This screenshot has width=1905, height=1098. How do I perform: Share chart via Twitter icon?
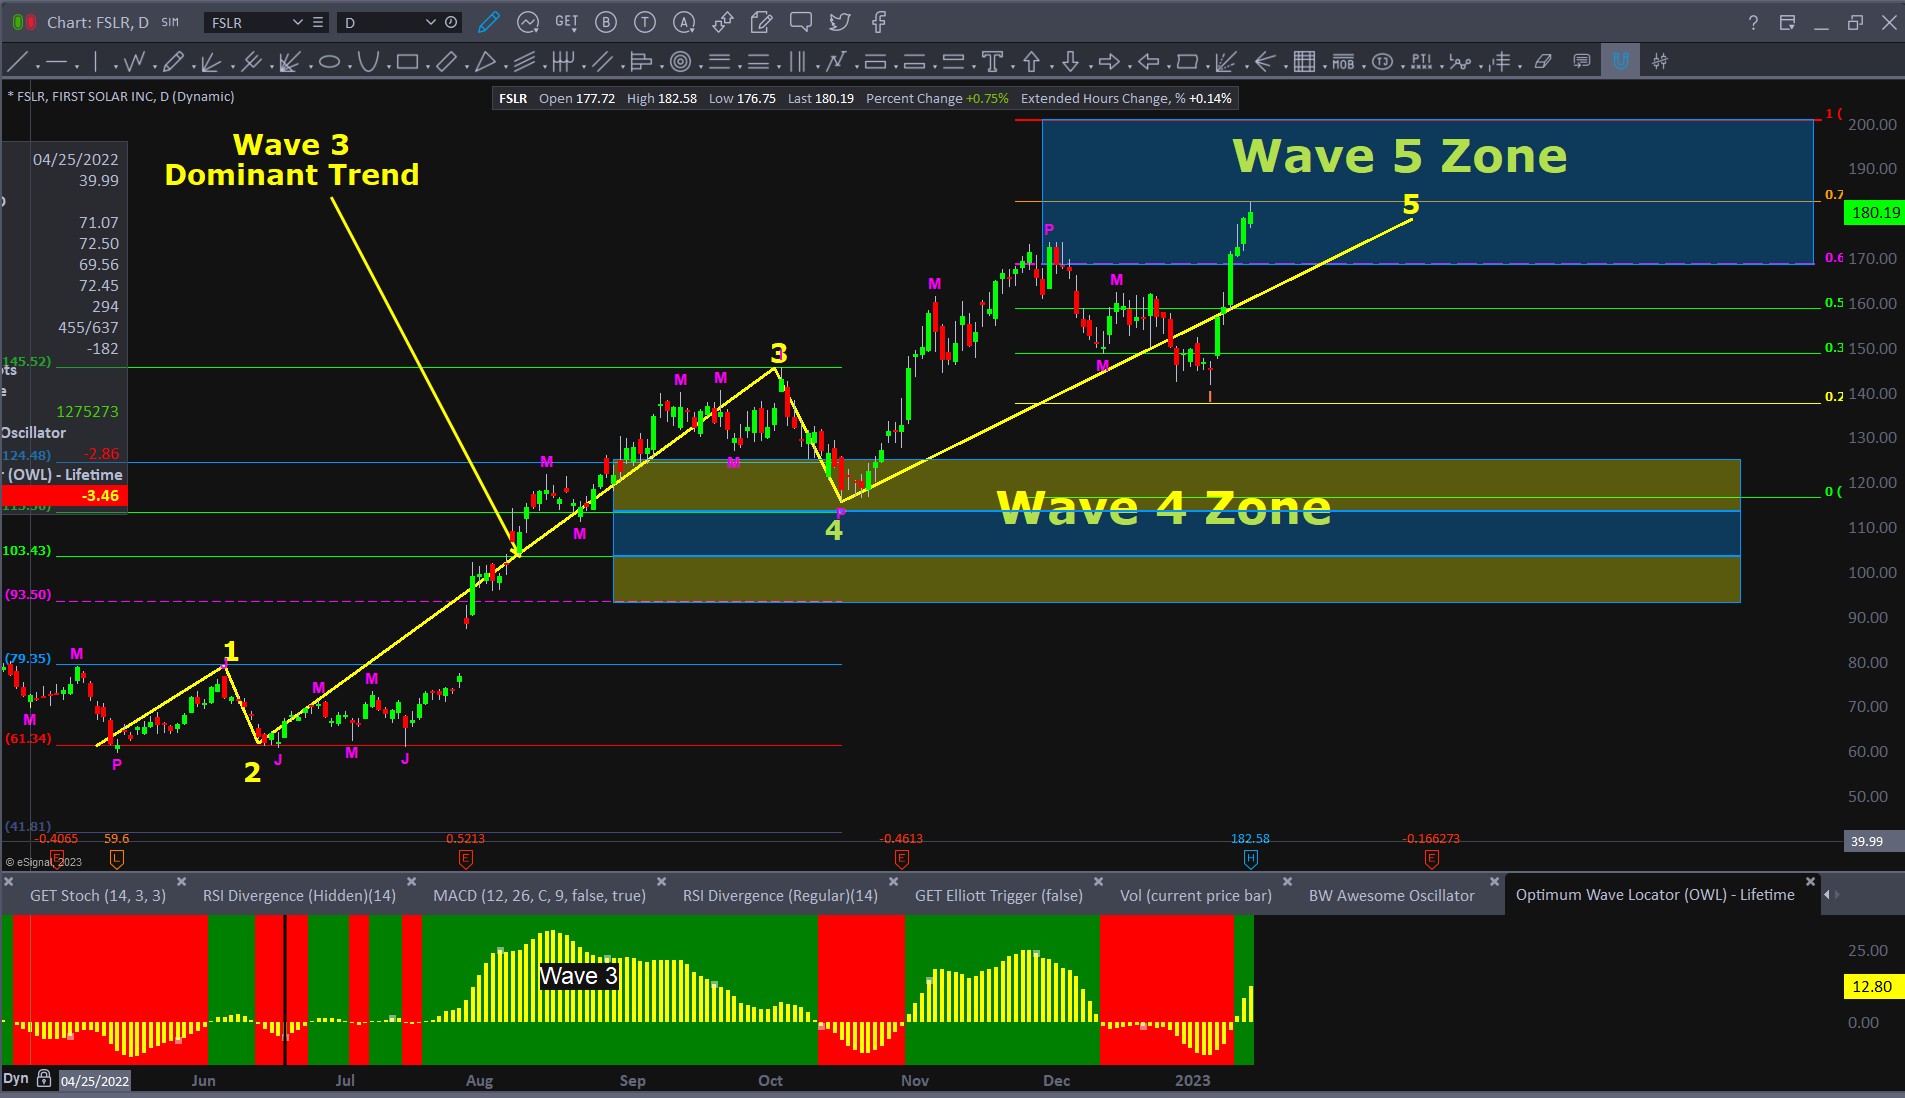[840, 22]
